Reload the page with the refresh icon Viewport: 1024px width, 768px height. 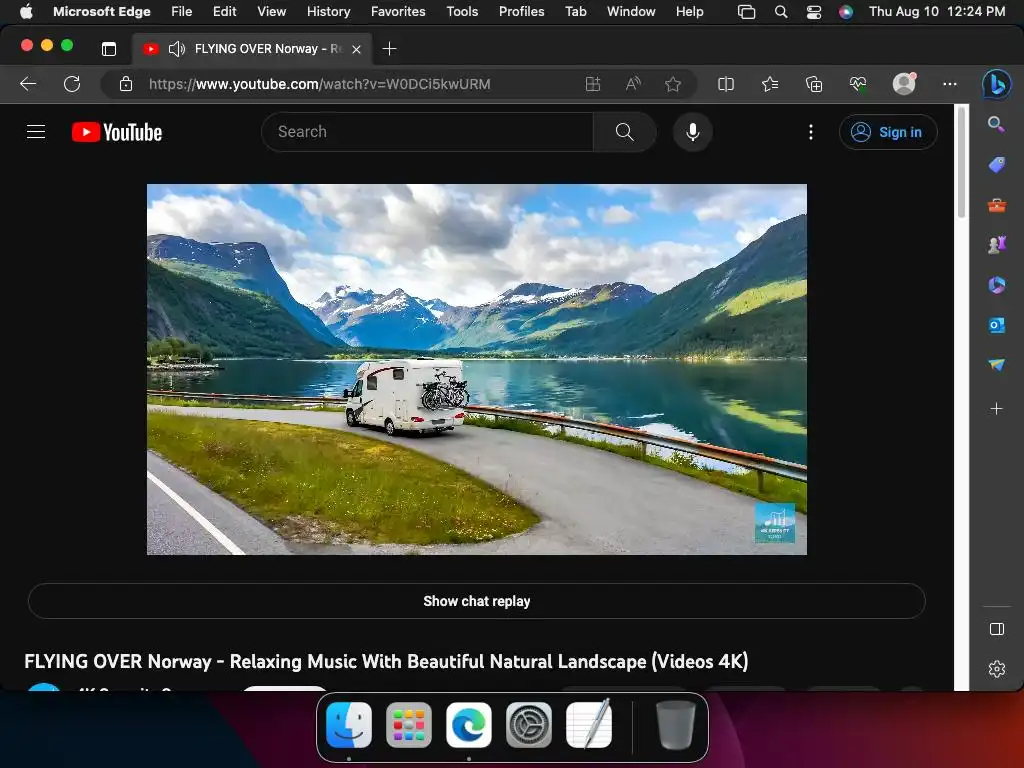click(x=72, y=84)
